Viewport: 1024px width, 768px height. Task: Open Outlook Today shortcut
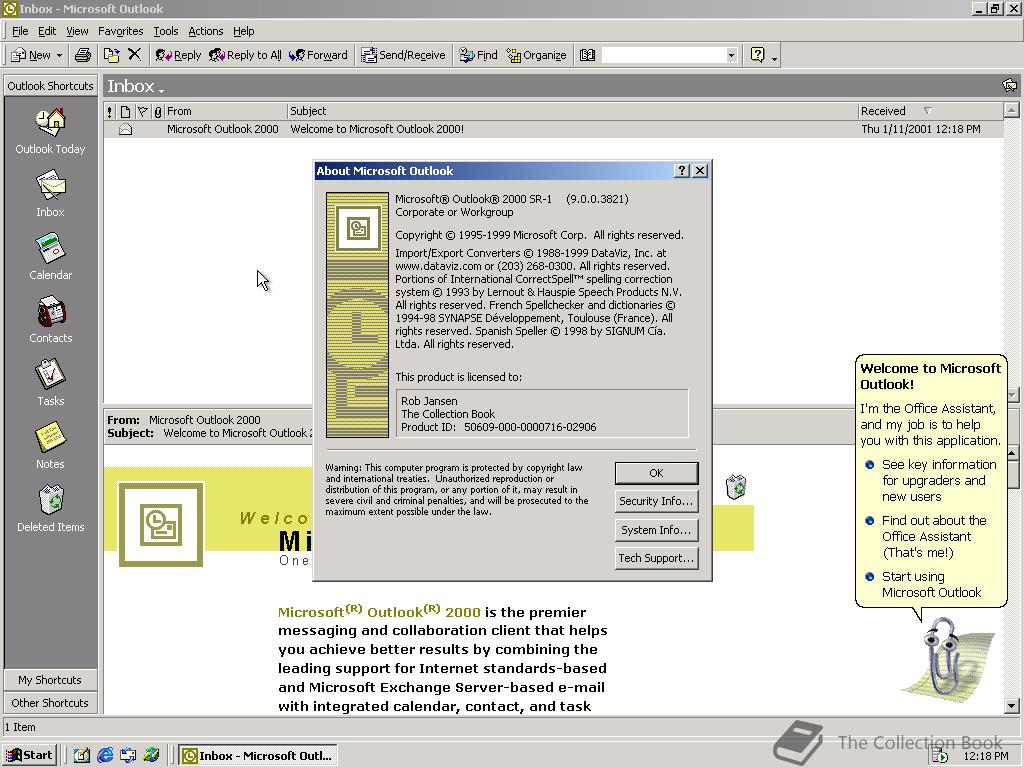coord(50,131)
